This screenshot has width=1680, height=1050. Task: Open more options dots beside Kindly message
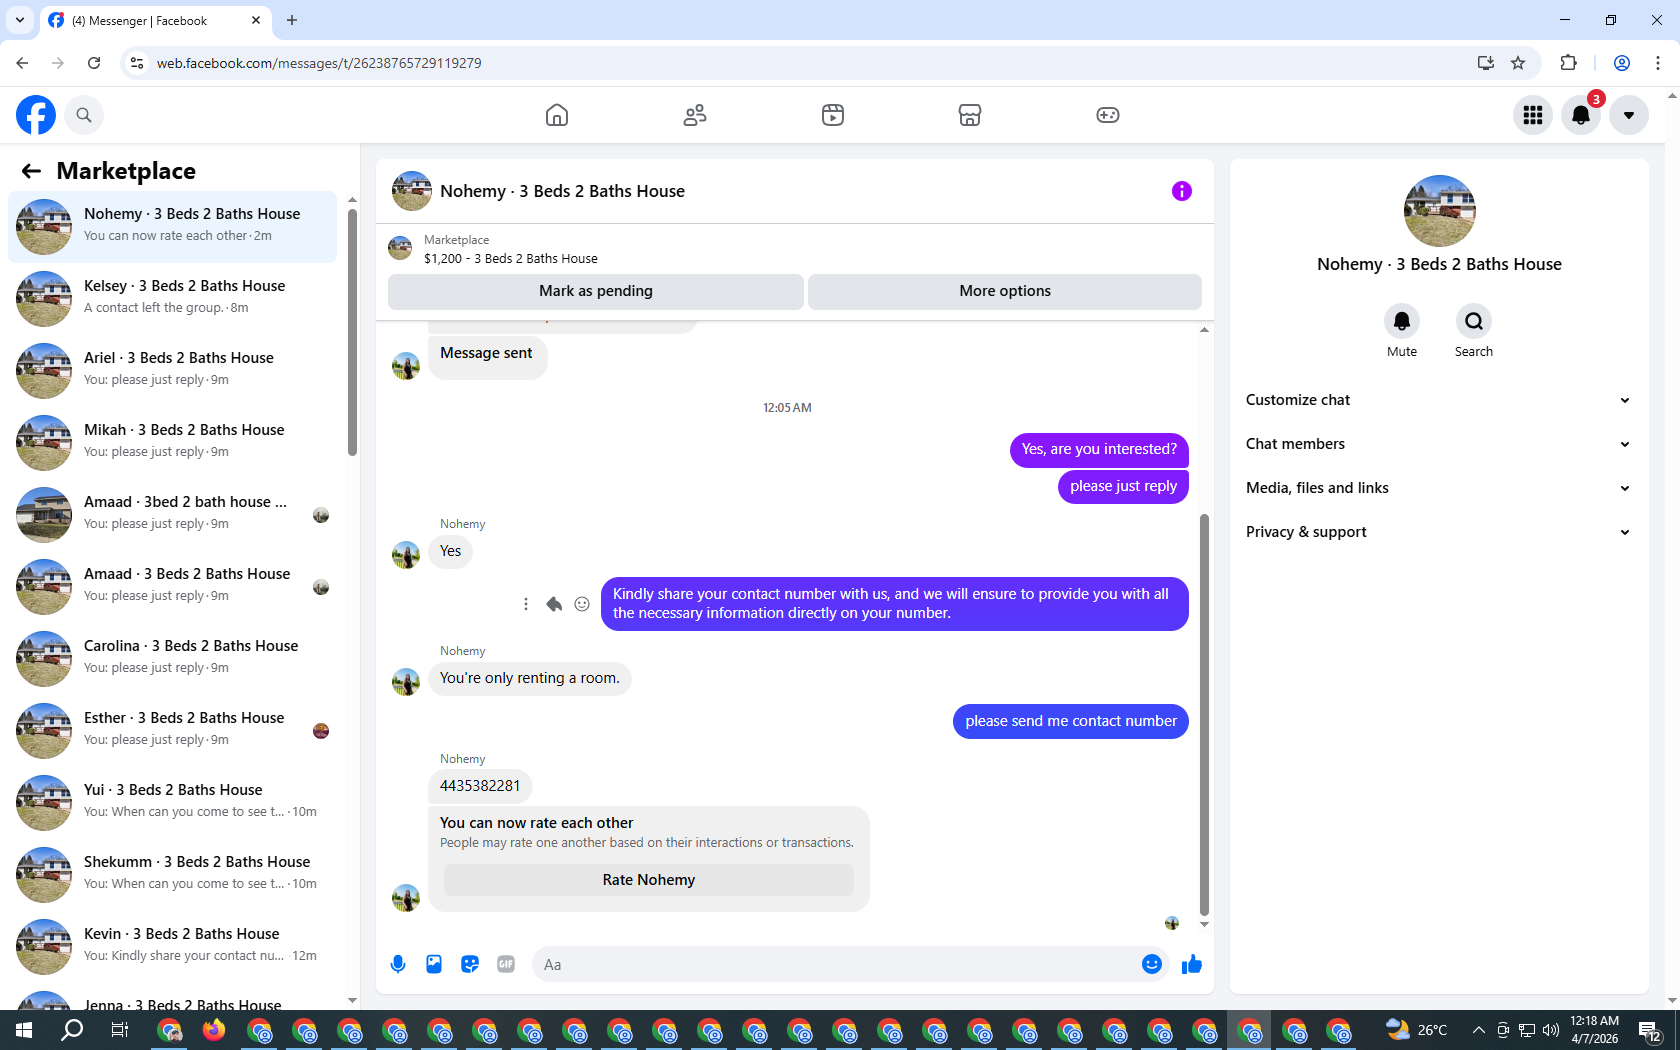[526, 604]
